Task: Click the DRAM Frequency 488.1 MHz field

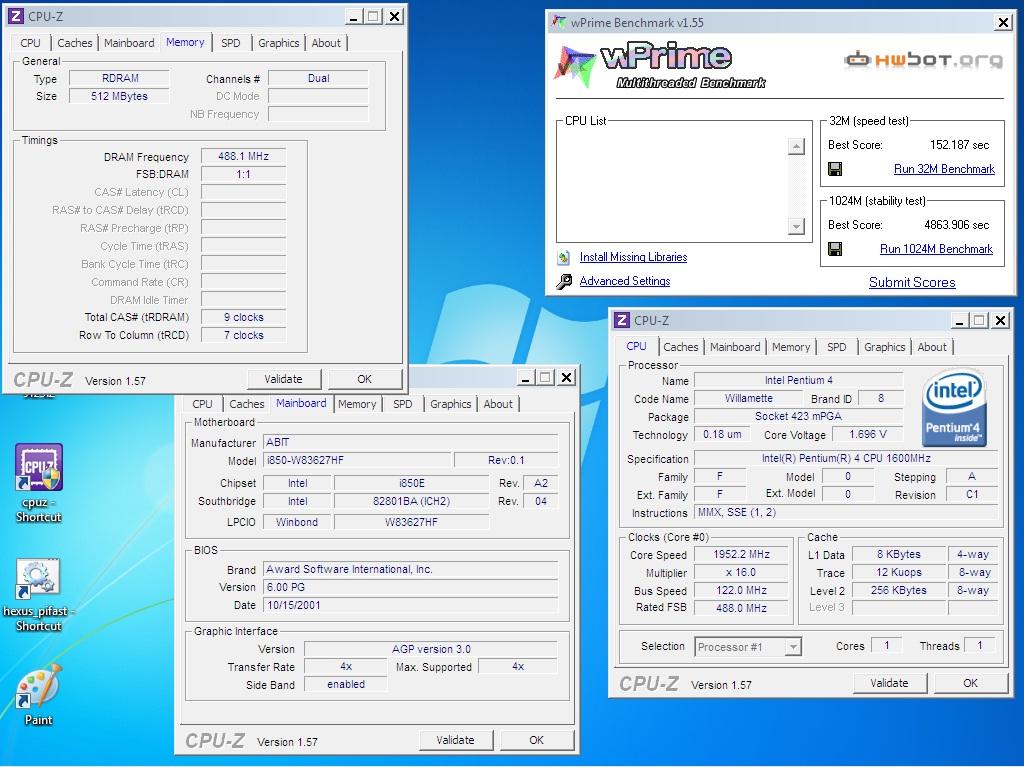Action: click(x=244, y=157)
